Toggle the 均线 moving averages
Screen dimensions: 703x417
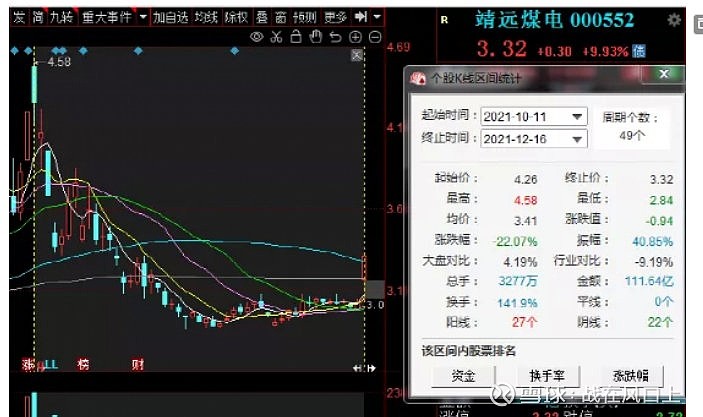206,17
